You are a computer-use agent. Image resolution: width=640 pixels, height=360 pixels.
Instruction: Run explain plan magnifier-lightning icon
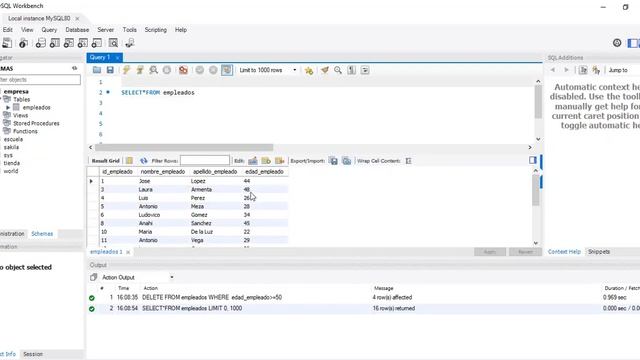(153, 70)
